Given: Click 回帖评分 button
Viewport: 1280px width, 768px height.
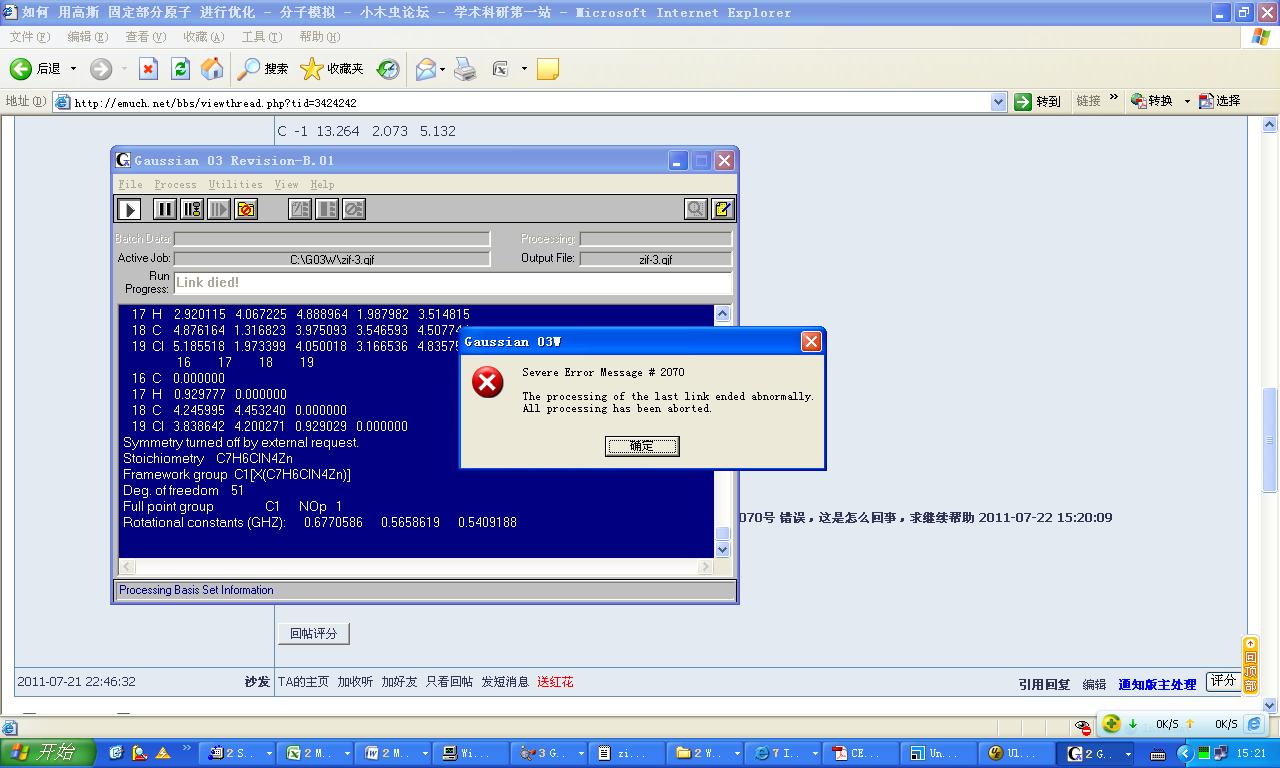Looking at the screenshot, I should [313, 633].
